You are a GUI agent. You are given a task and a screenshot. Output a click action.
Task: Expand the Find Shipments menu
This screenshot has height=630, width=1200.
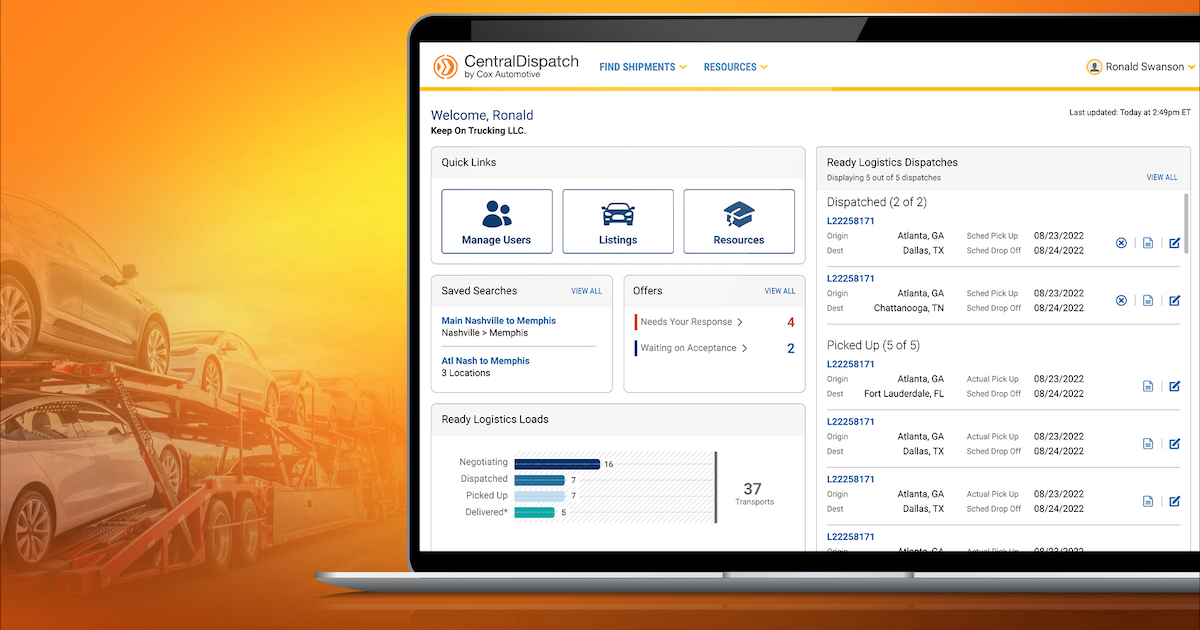coord(643,67)
